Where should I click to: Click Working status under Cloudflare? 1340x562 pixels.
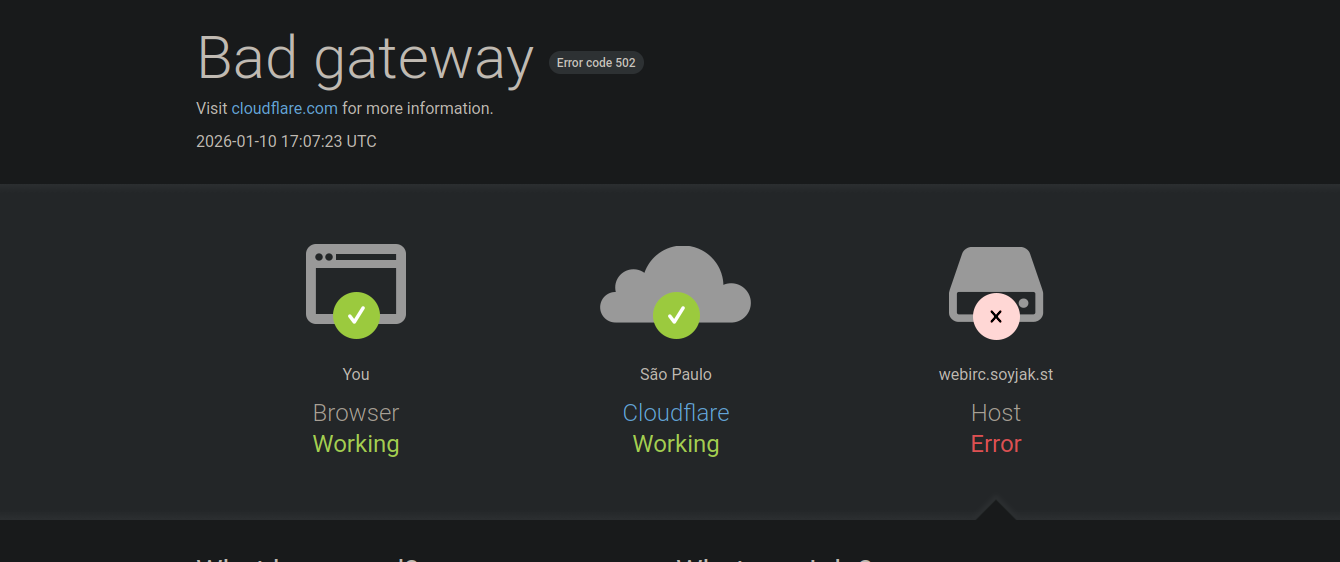tap(676, 444)
